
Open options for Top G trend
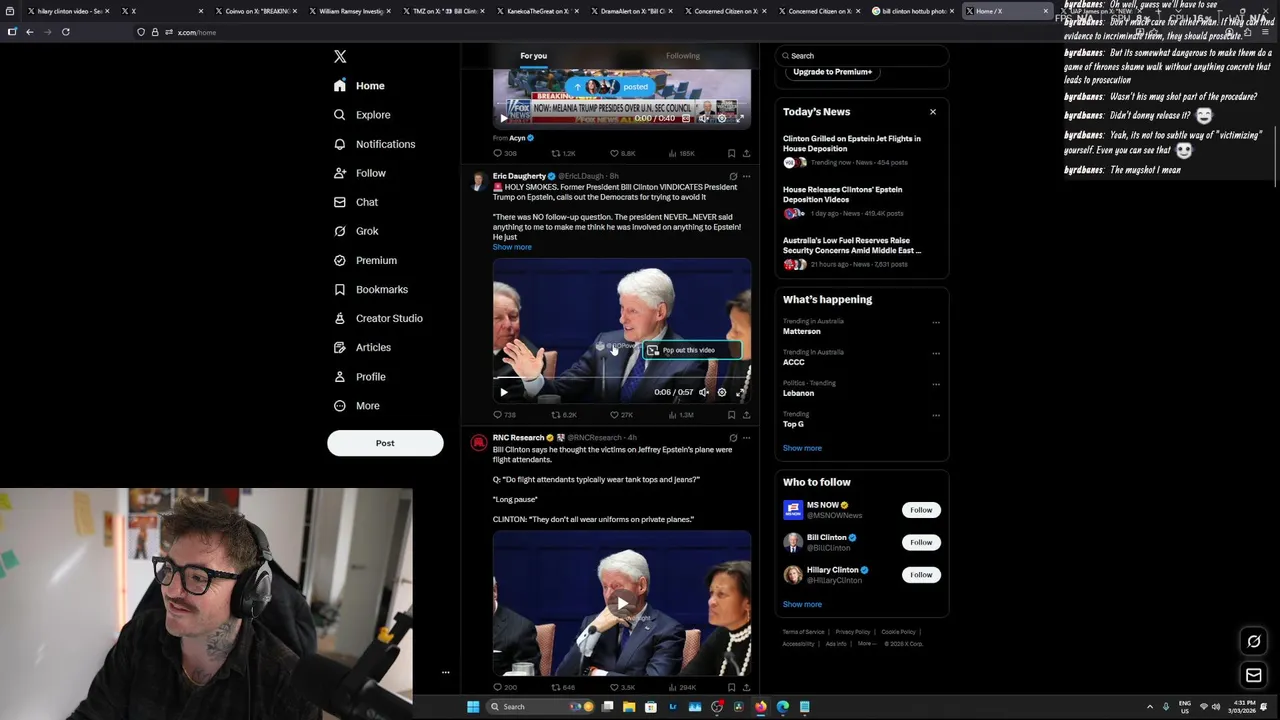(936, 416)
